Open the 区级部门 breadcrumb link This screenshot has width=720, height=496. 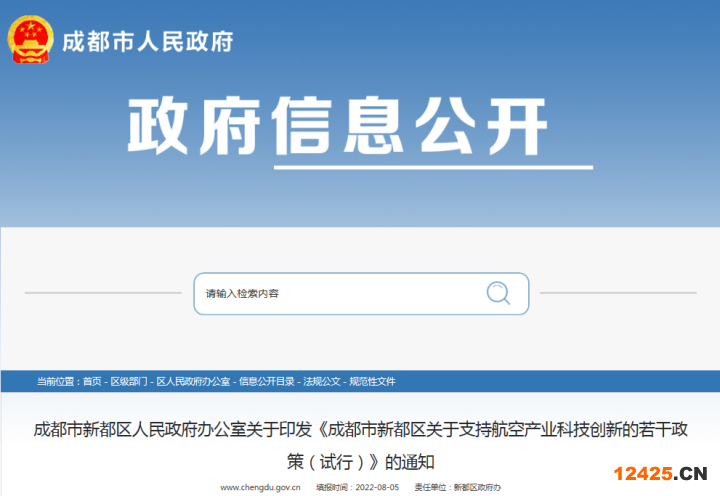pos(128,382)
